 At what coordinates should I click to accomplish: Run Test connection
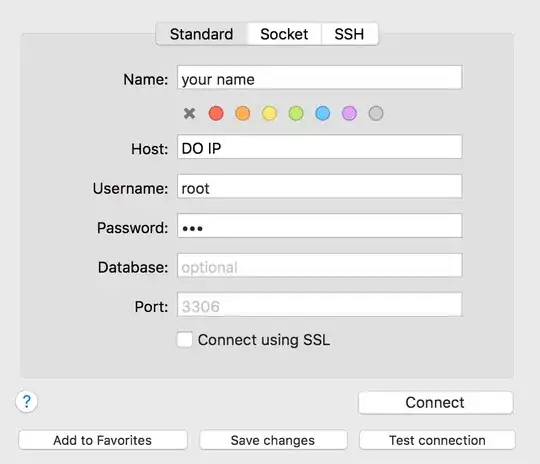coord(437,440)
